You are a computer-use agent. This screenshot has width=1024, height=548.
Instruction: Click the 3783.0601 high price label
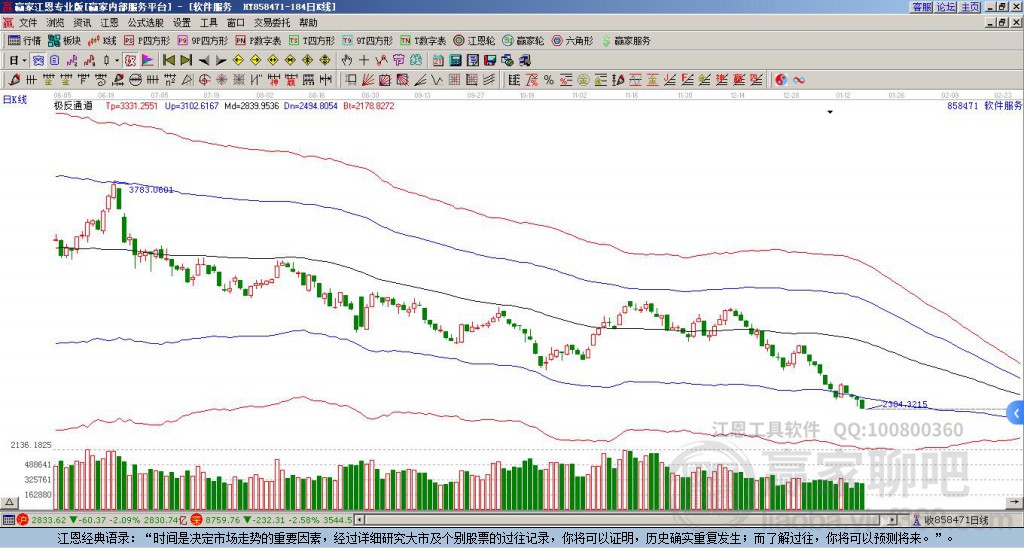pyautogui.click(x=151, y=189)
